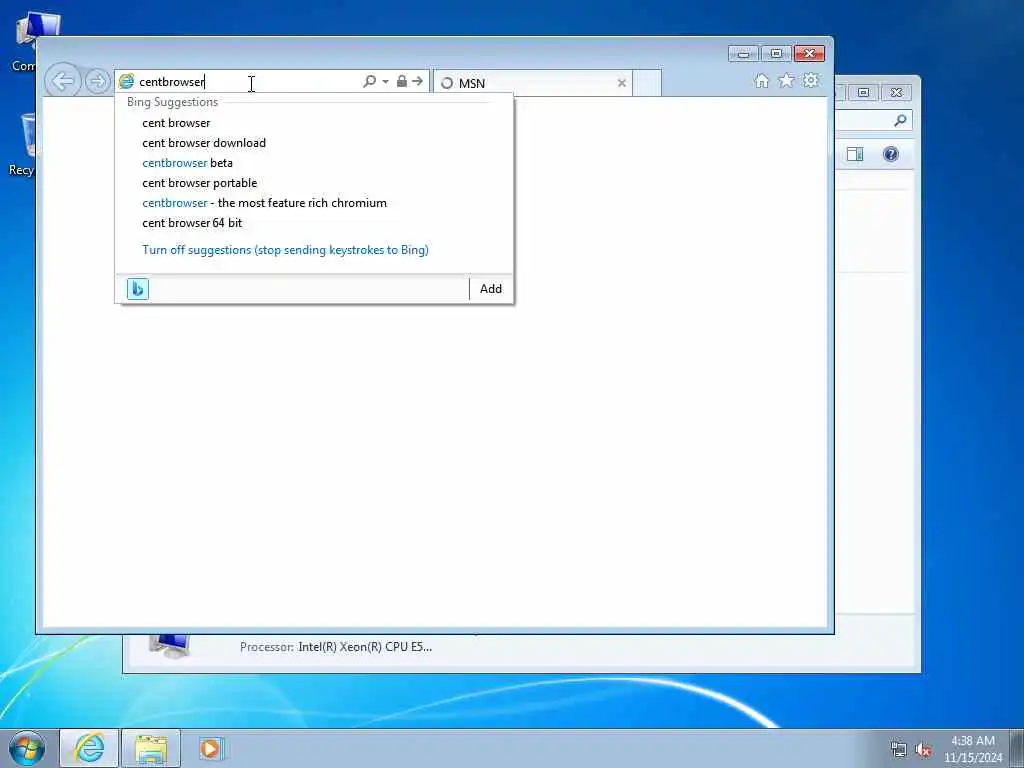Click the Add search provider button
The image size is (1024, 768).
coord(491,289)
